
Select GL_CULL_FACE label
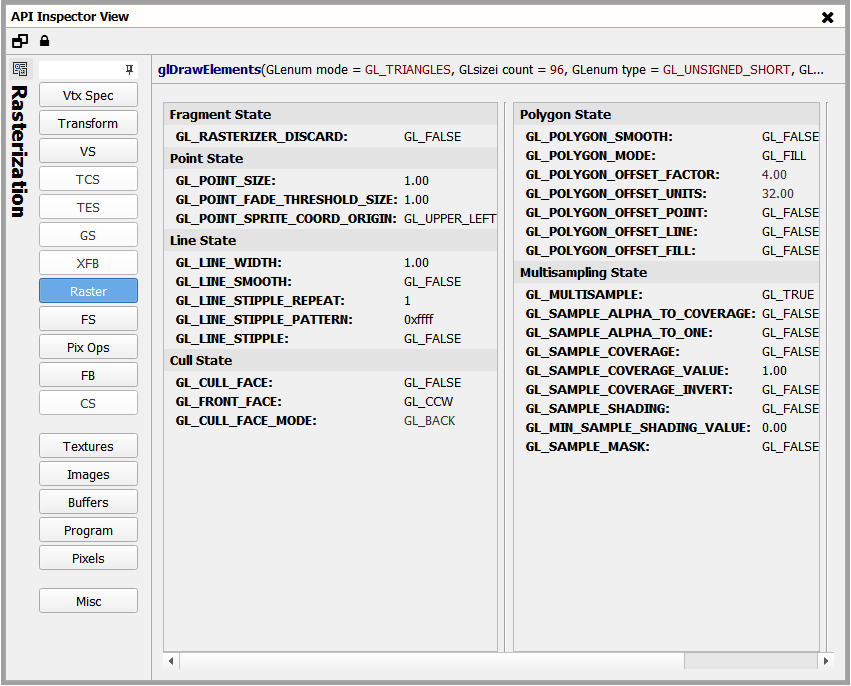pyautogui.click(x=224, y=383)
